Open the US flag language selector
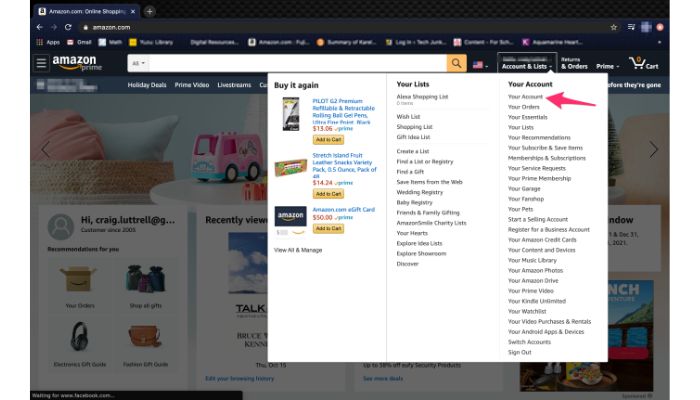Screen dimensions: 700x400 [x=480, y=65]
